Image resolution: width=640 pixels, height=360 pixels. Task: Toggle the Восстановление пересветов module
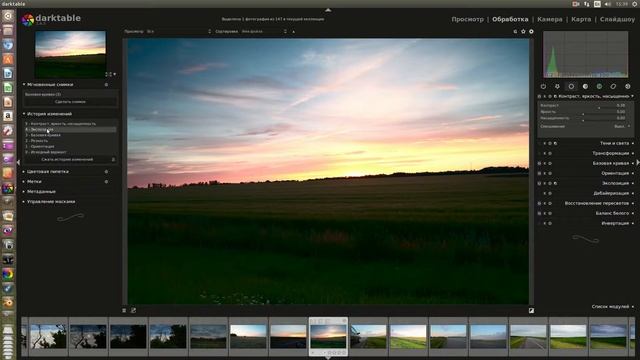pyautogui.click(x=540, y=203)
